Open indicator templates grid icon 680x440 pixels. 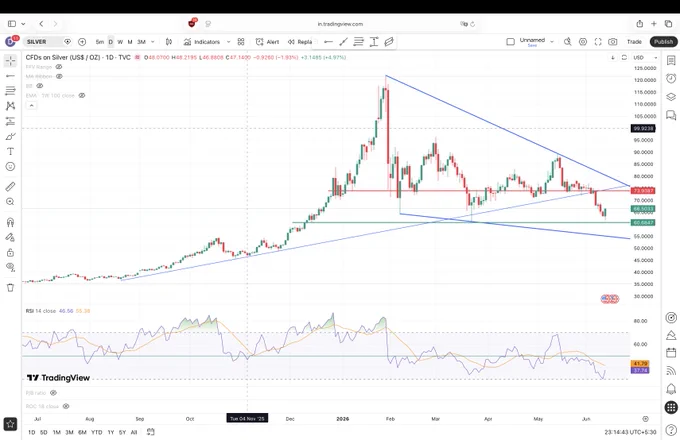241,42
